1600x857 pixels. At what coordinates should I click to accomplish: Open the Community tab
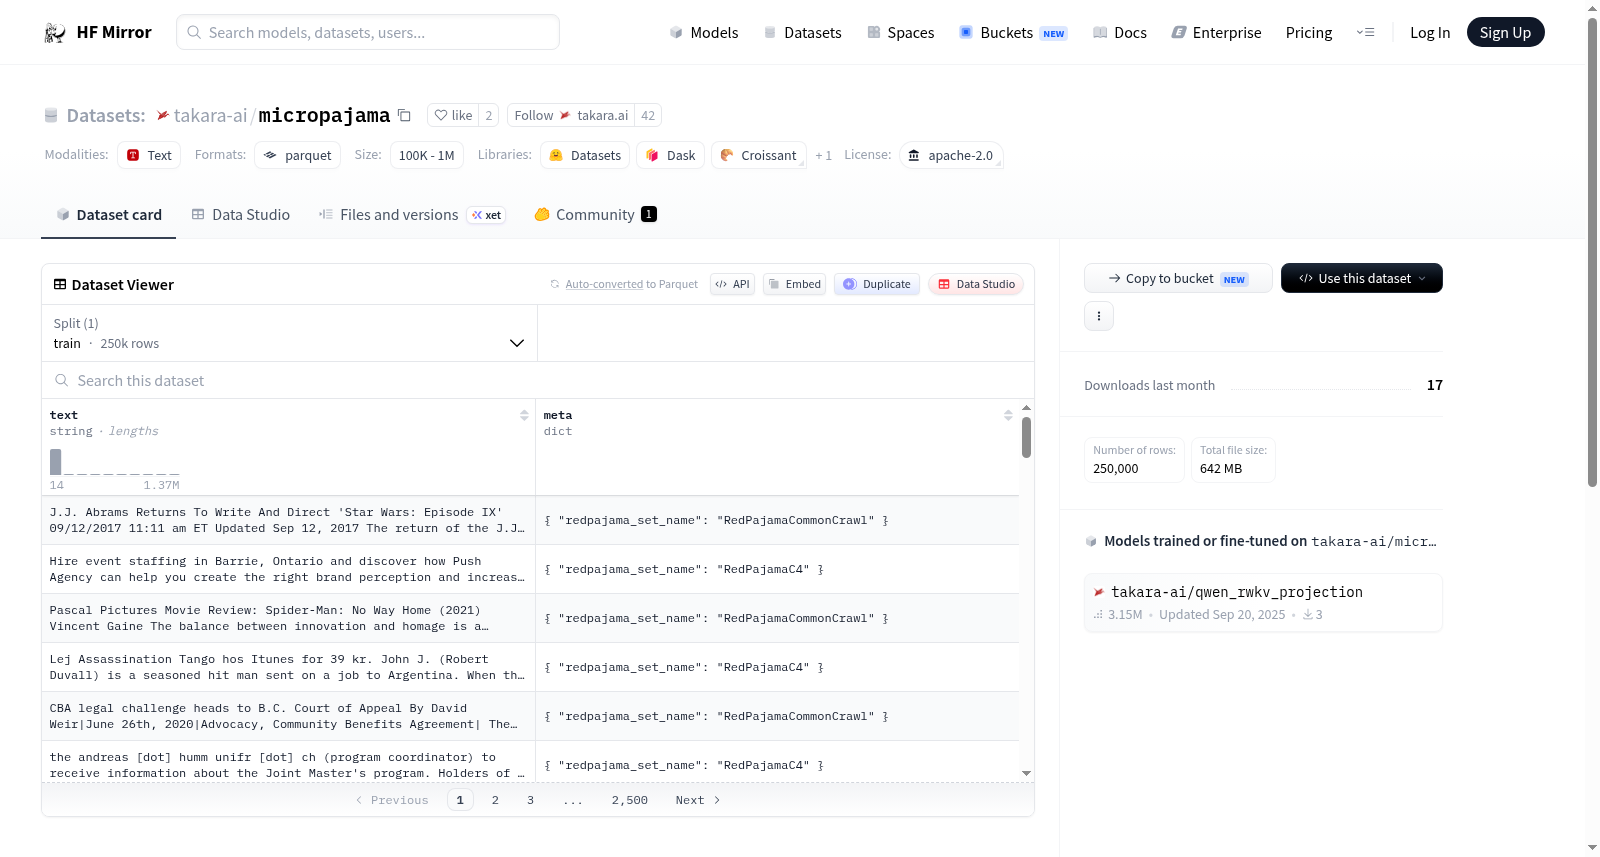(x=595, y=215)
